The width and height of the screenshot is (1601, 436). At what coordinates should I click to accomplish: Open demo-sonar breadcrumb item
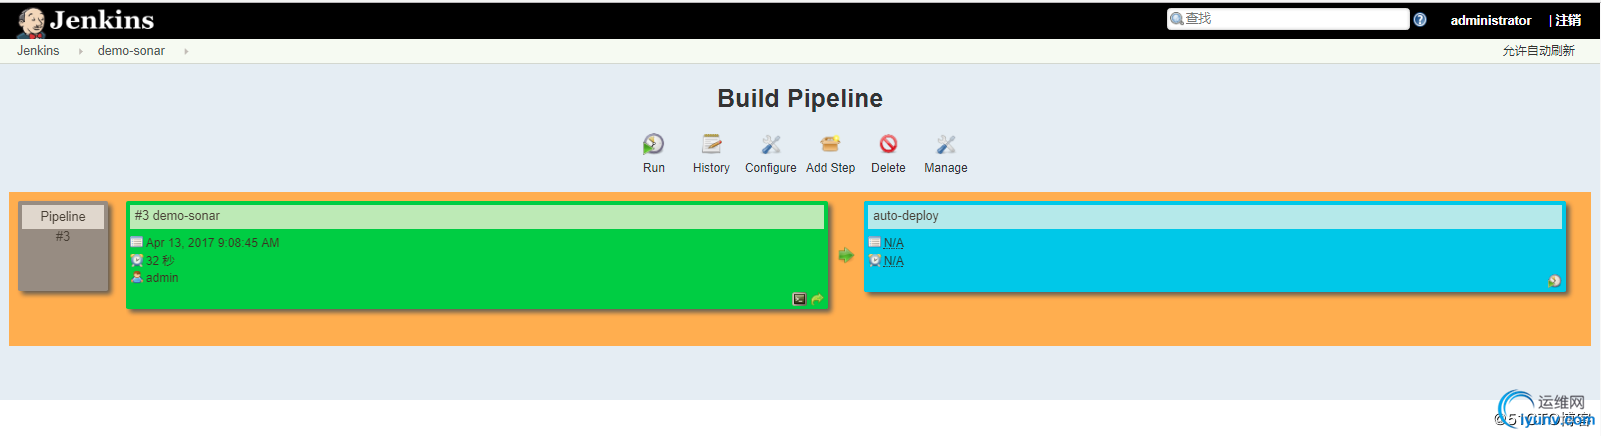tap(131, 51)
